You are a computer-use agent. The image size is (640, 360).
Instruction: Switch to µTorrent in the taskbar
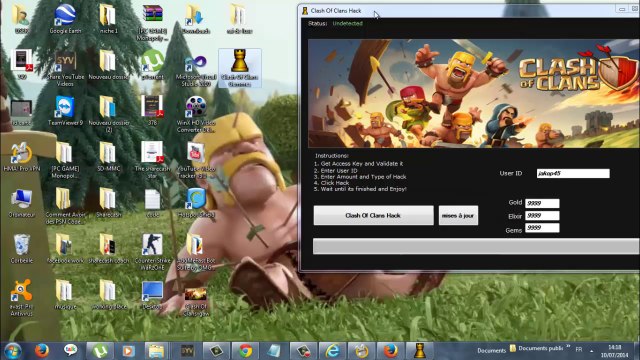tap(100, 351)
